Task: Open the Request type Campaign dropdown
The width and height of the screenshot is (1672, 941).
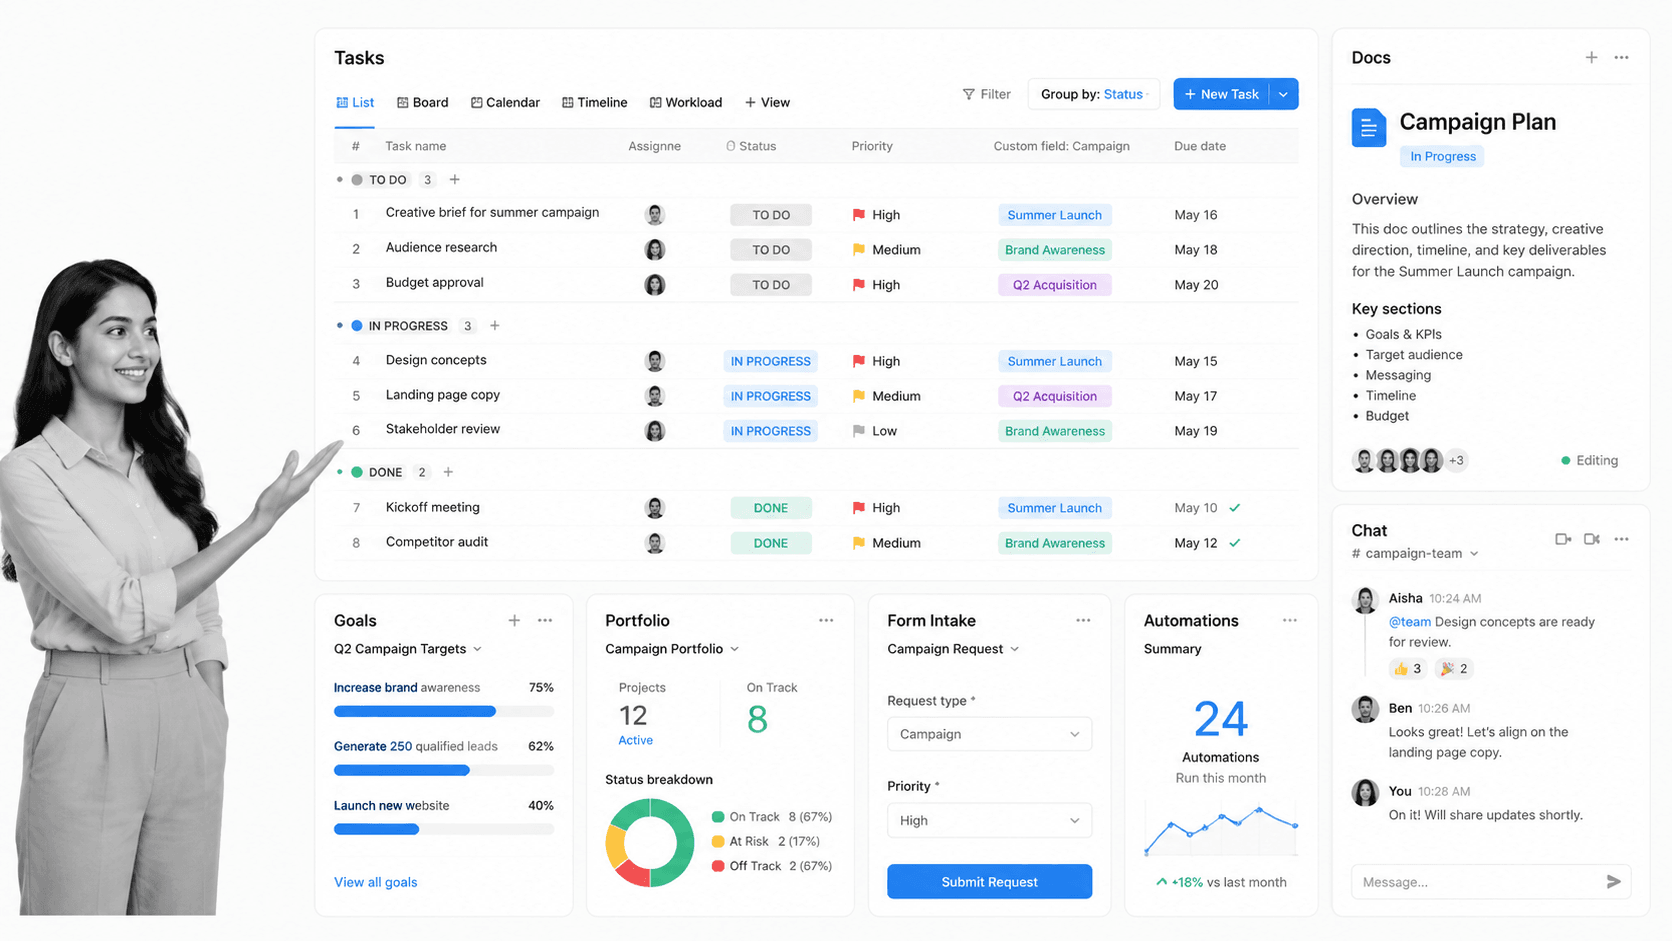Action: pos(989,734)
